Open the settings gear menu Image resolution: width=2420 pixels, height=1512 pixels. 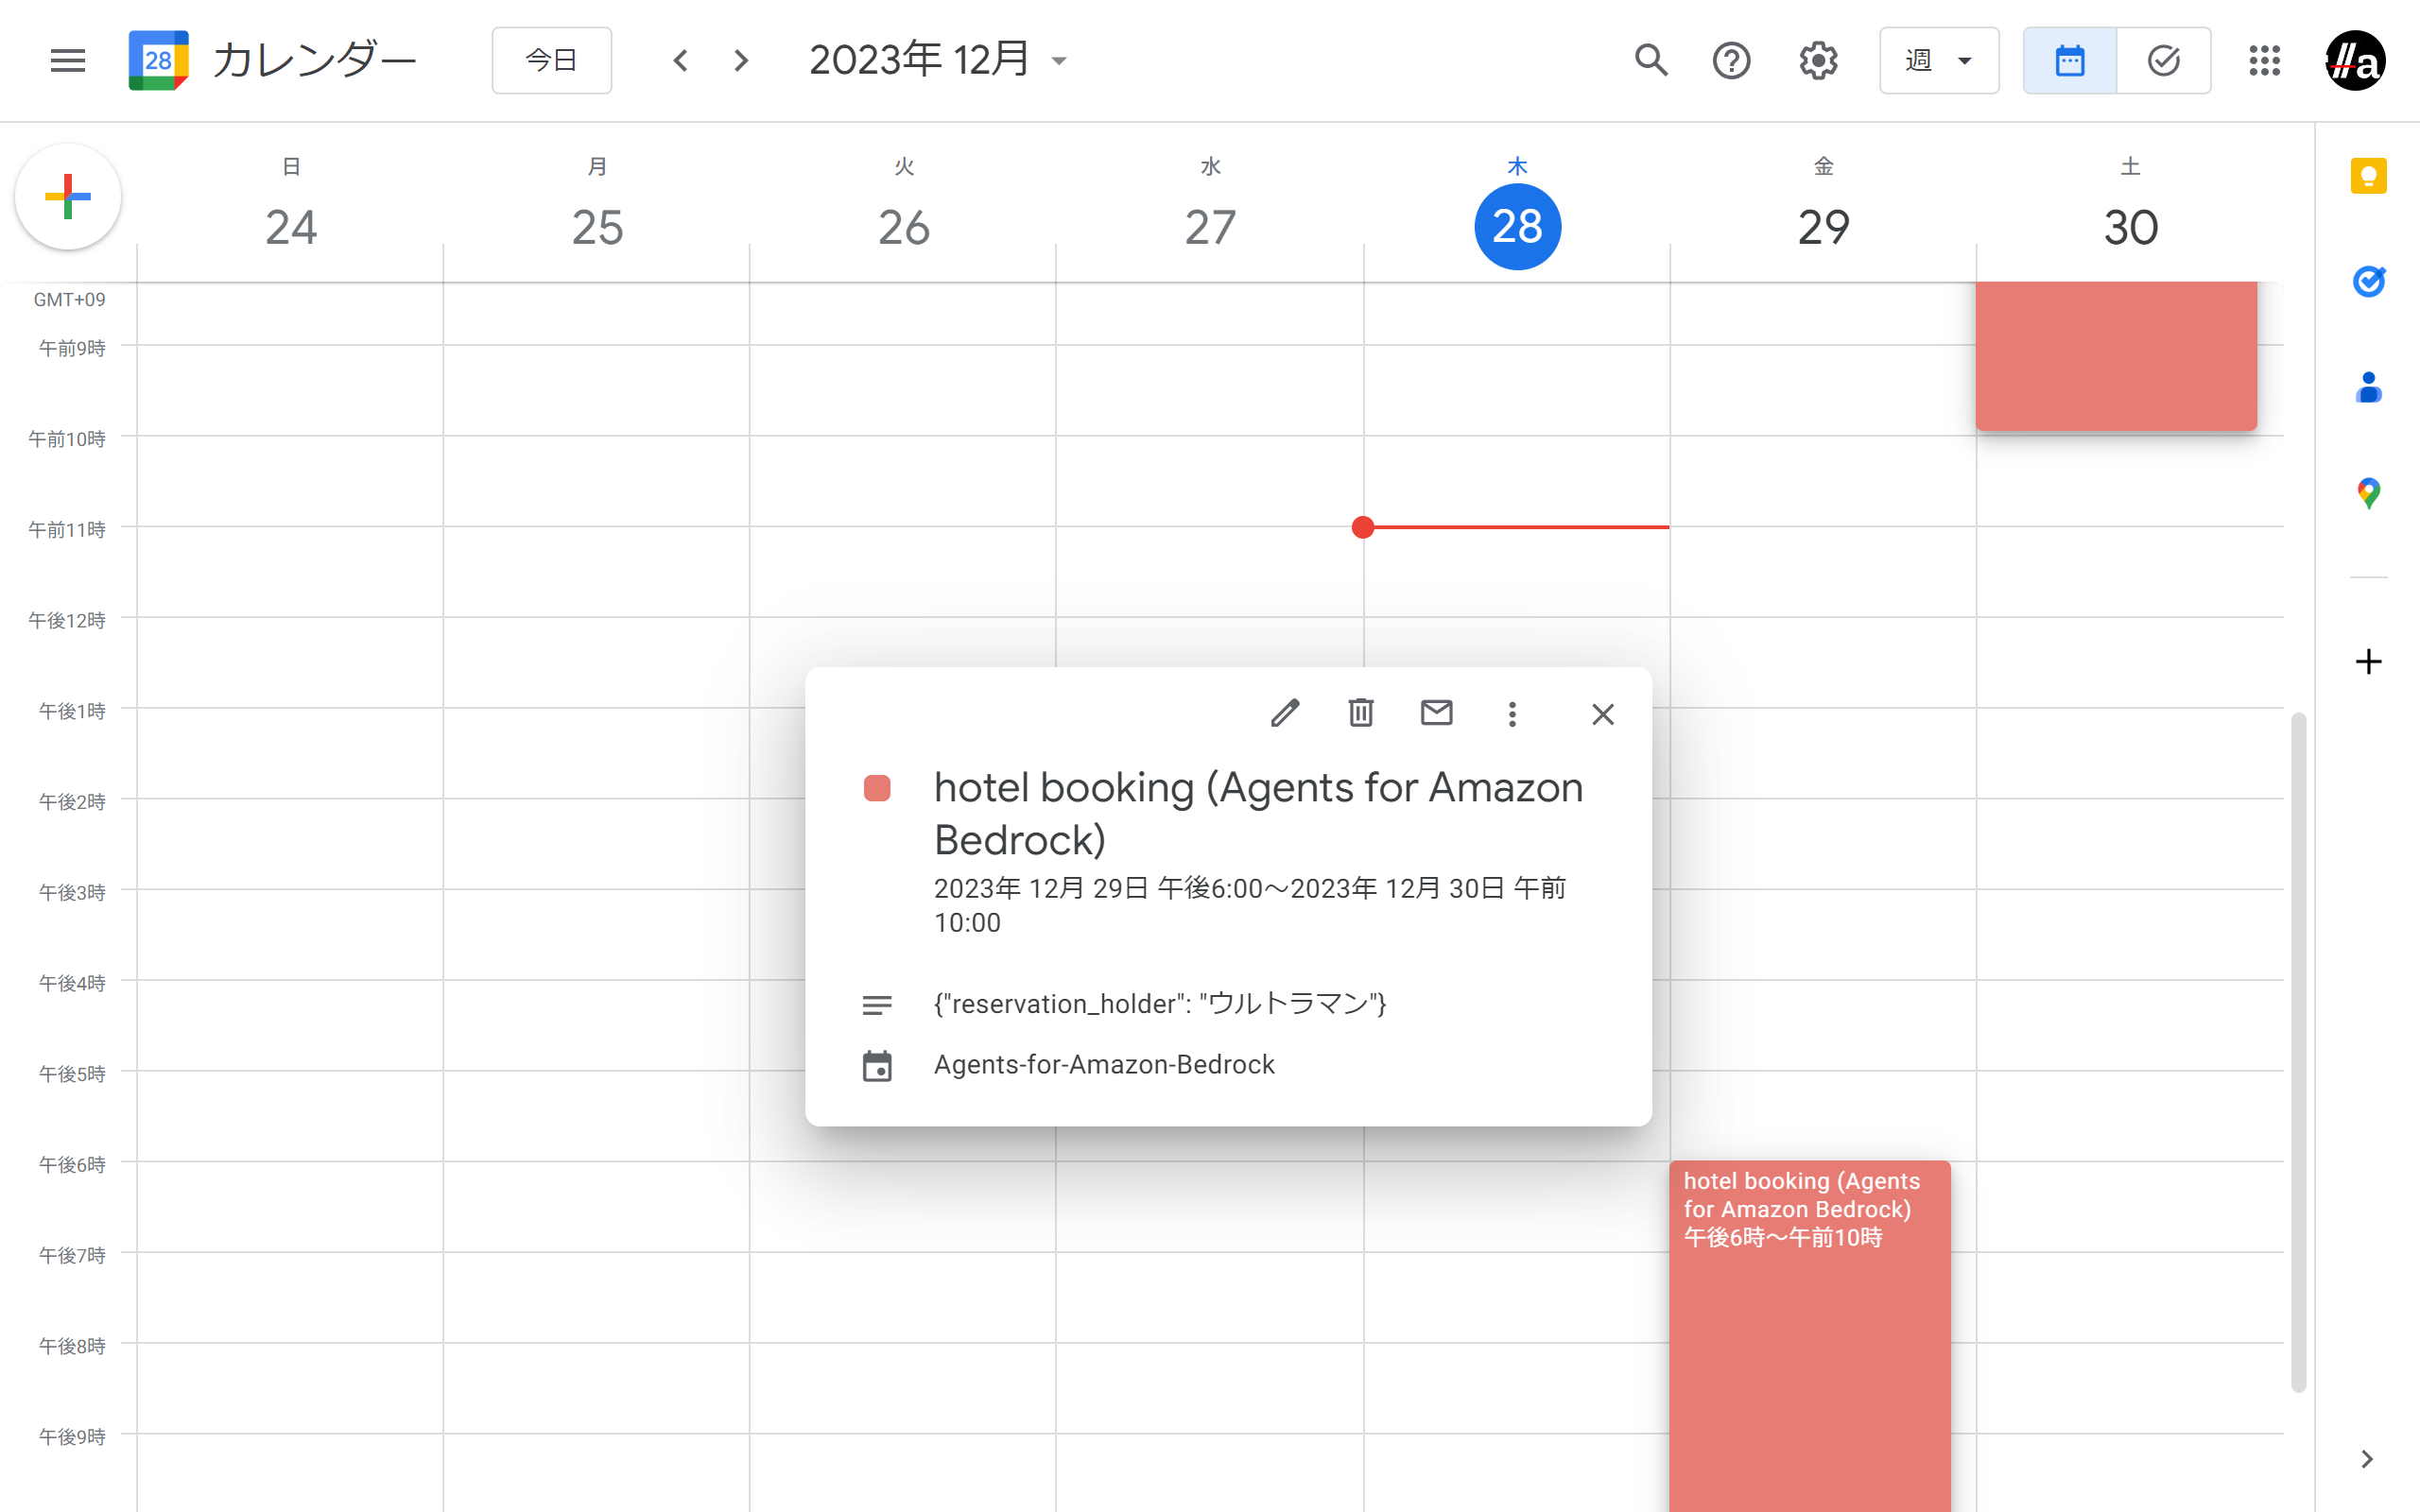tap(1818, 61)
